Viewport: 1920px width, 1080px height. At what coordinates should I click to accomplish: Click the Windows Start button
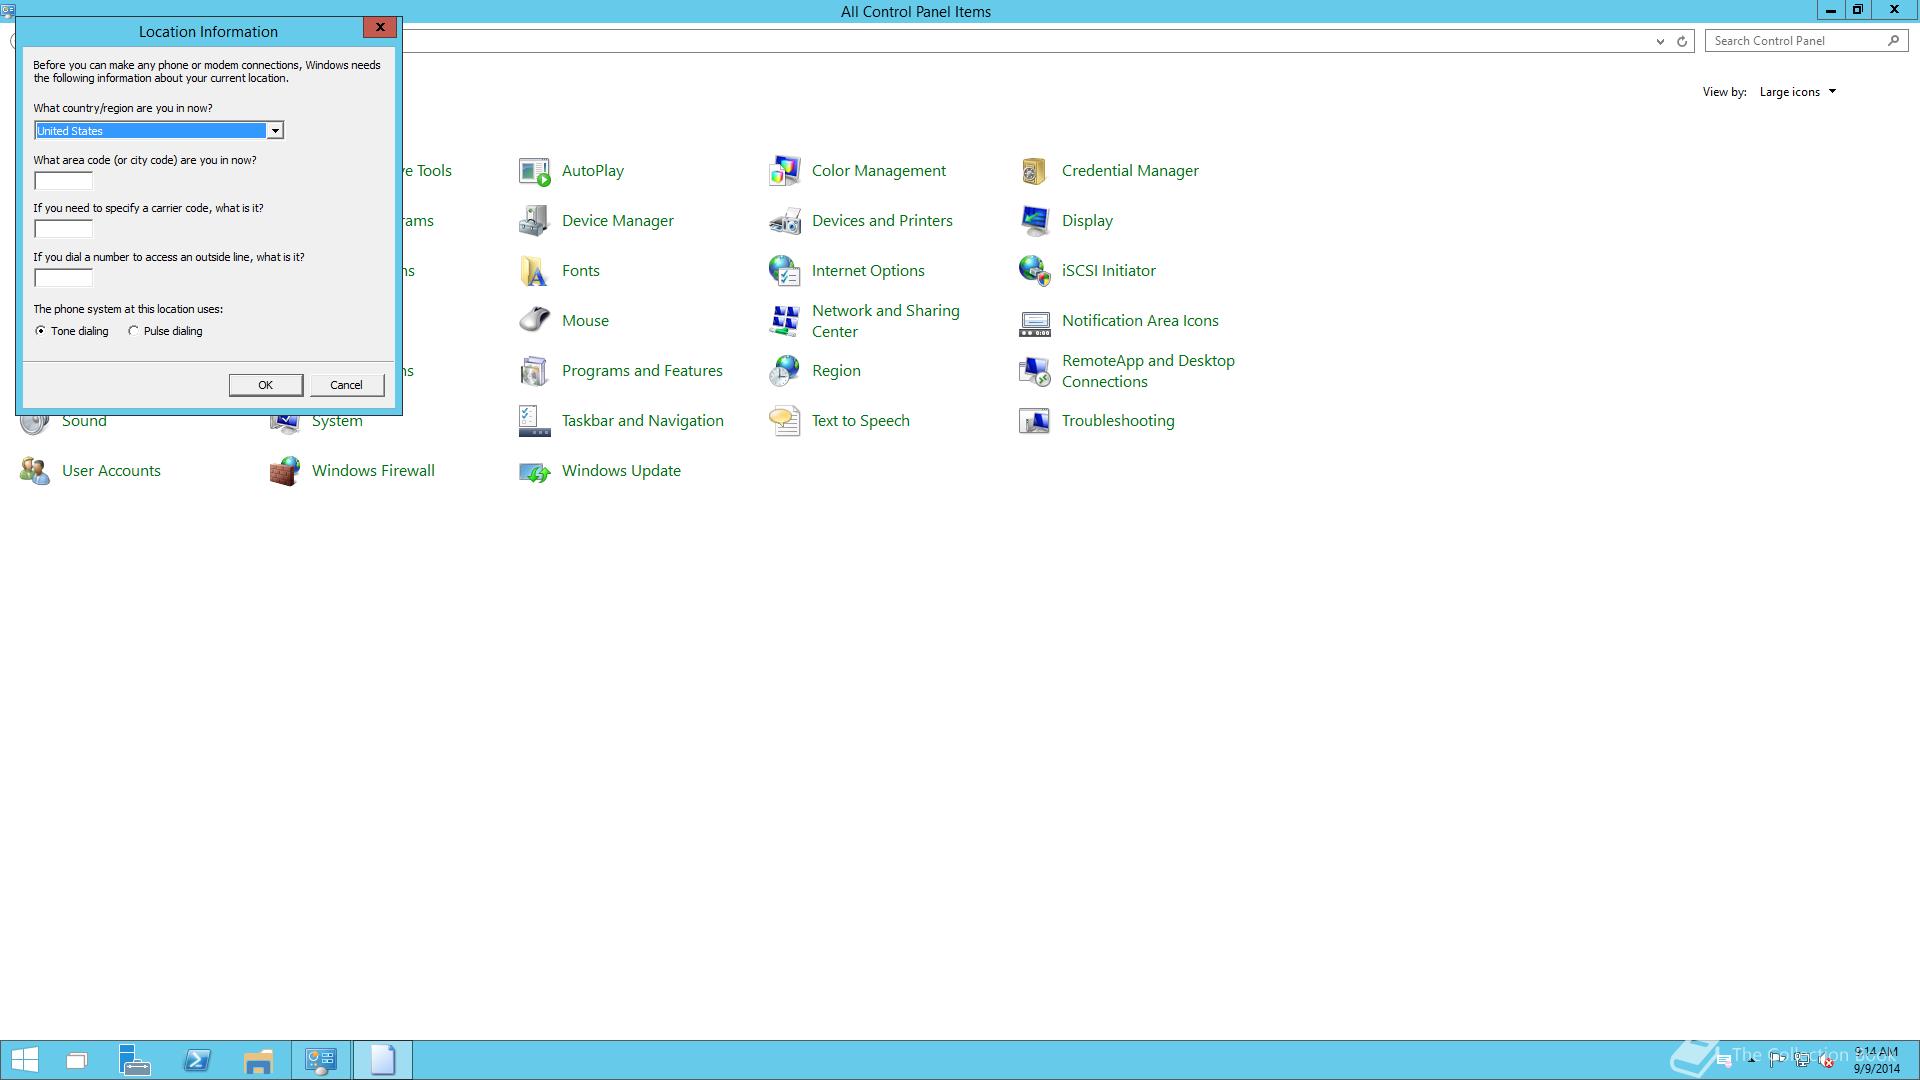tap(24, 1060)
